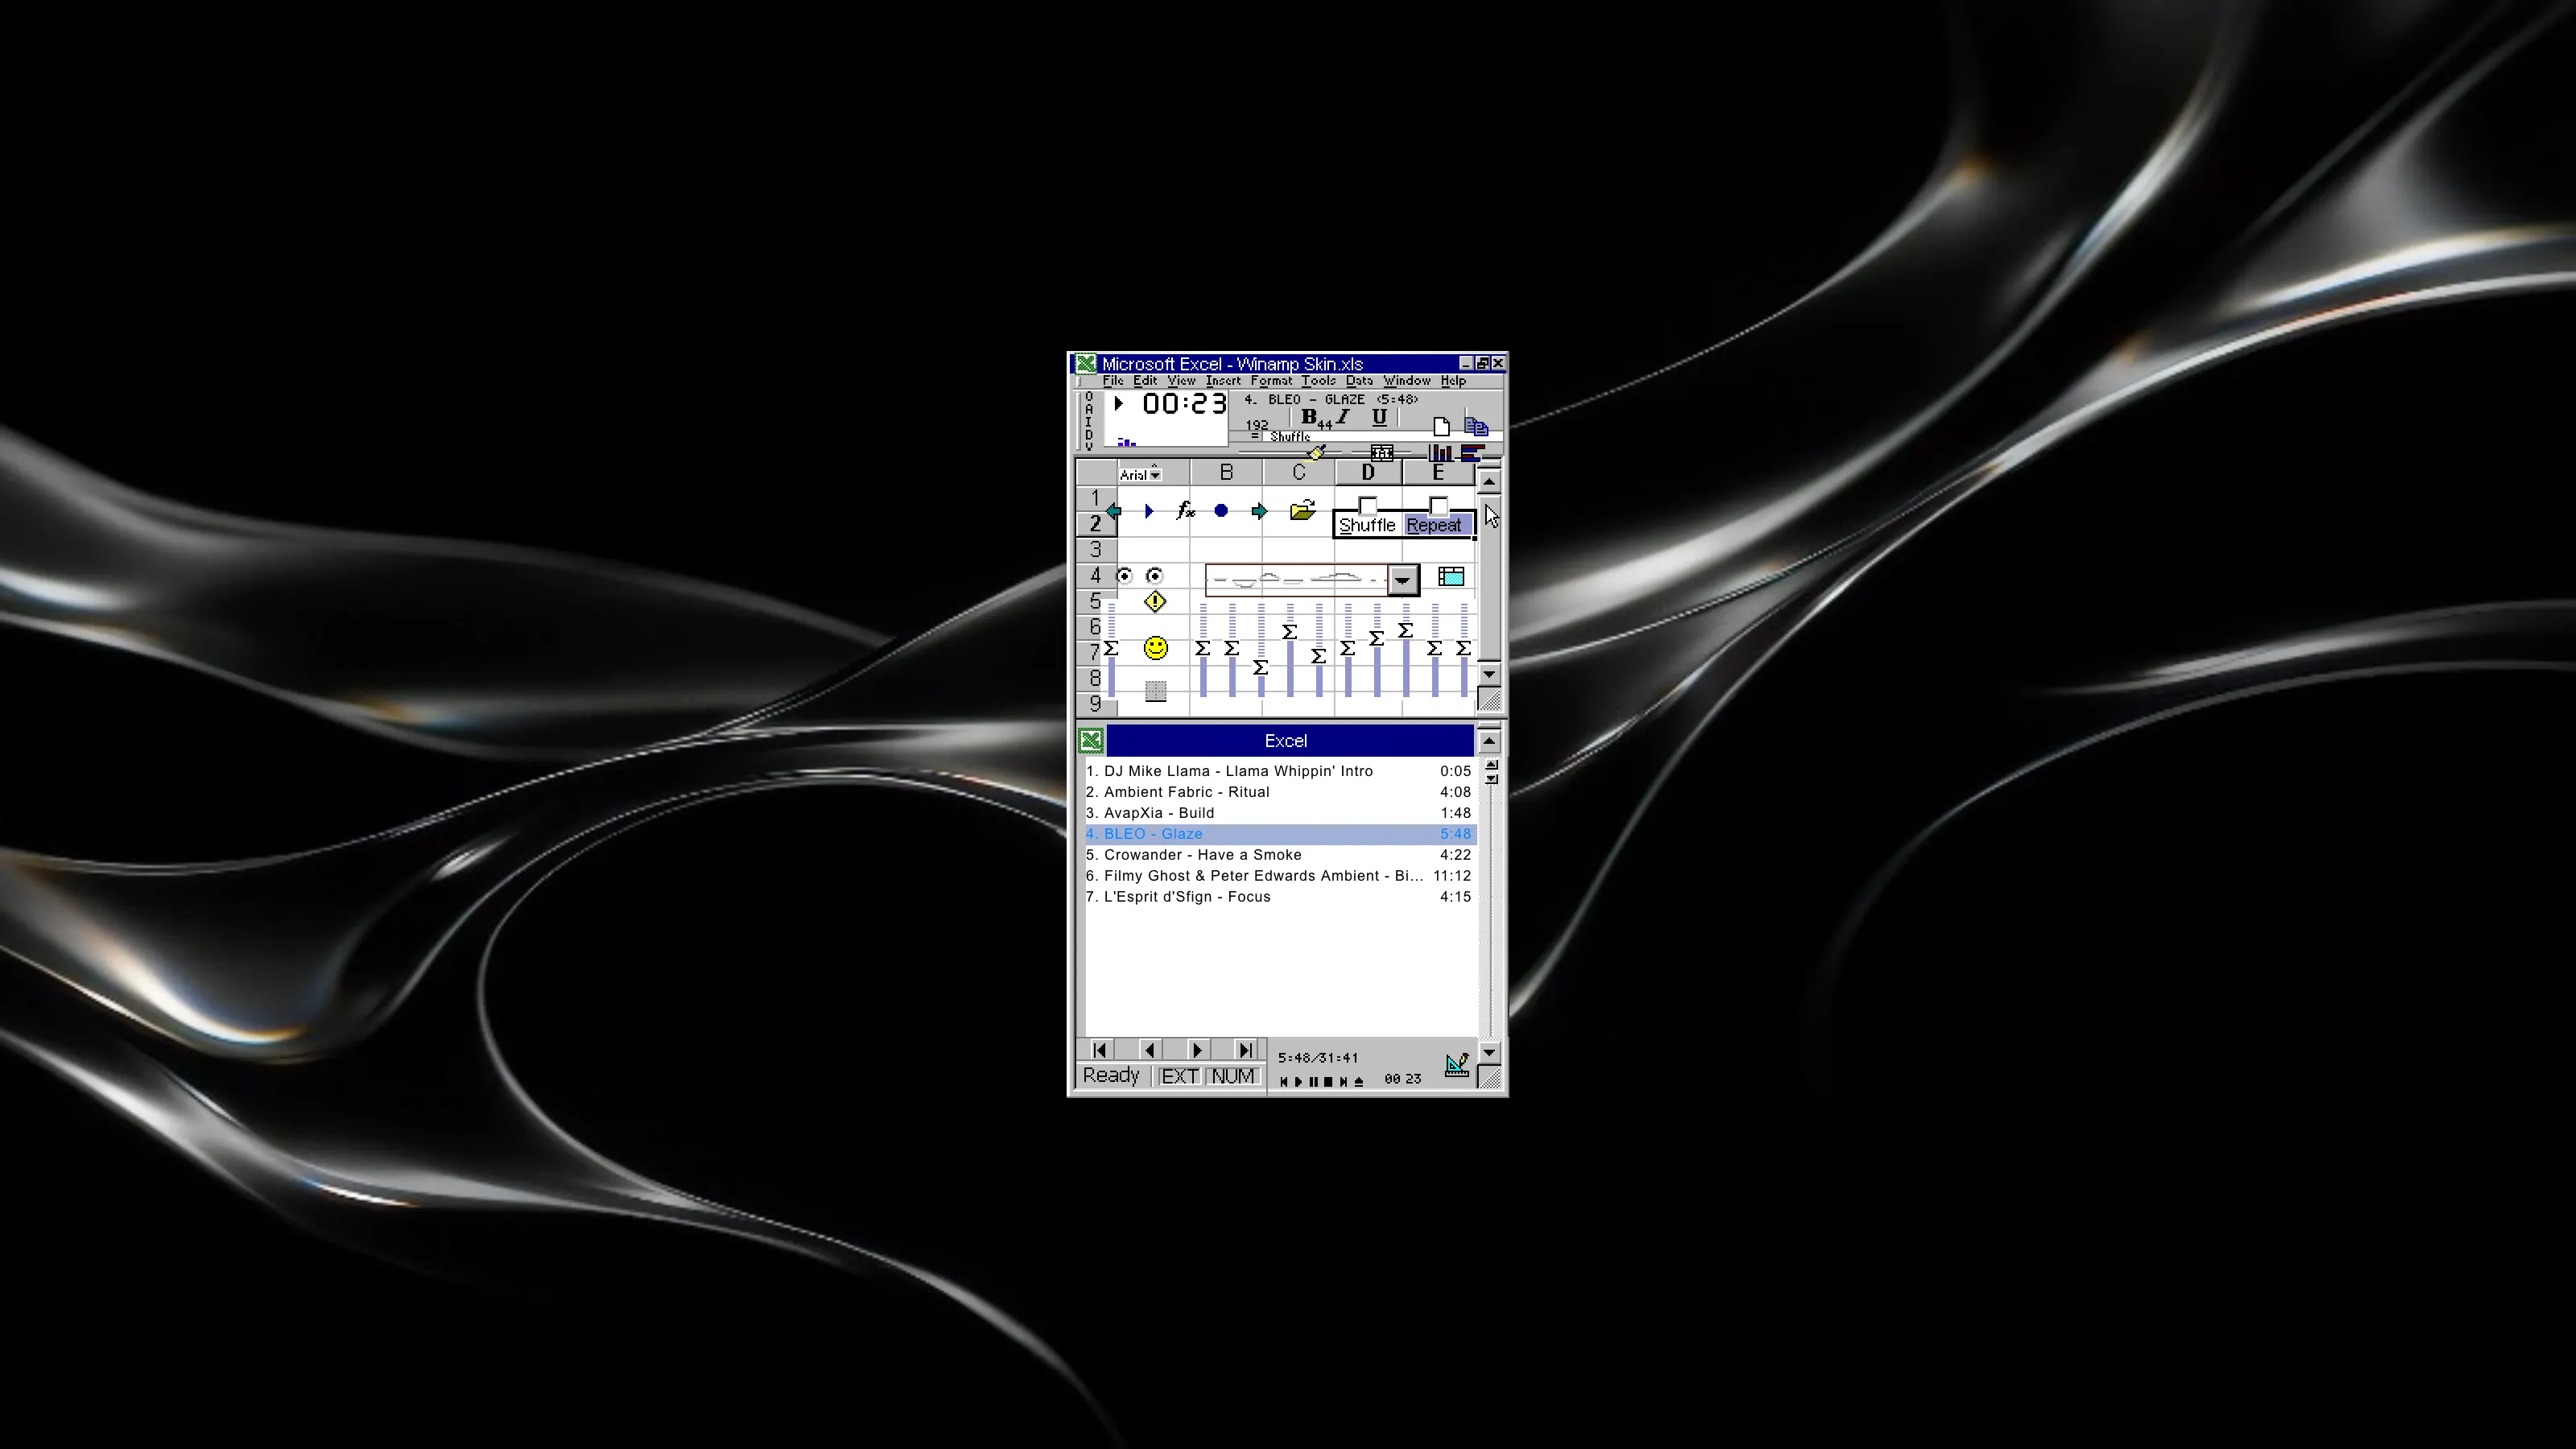Click the teal right-arrow next track icon
This screenshot has height=1449, width=2576.
(1259, 511)
